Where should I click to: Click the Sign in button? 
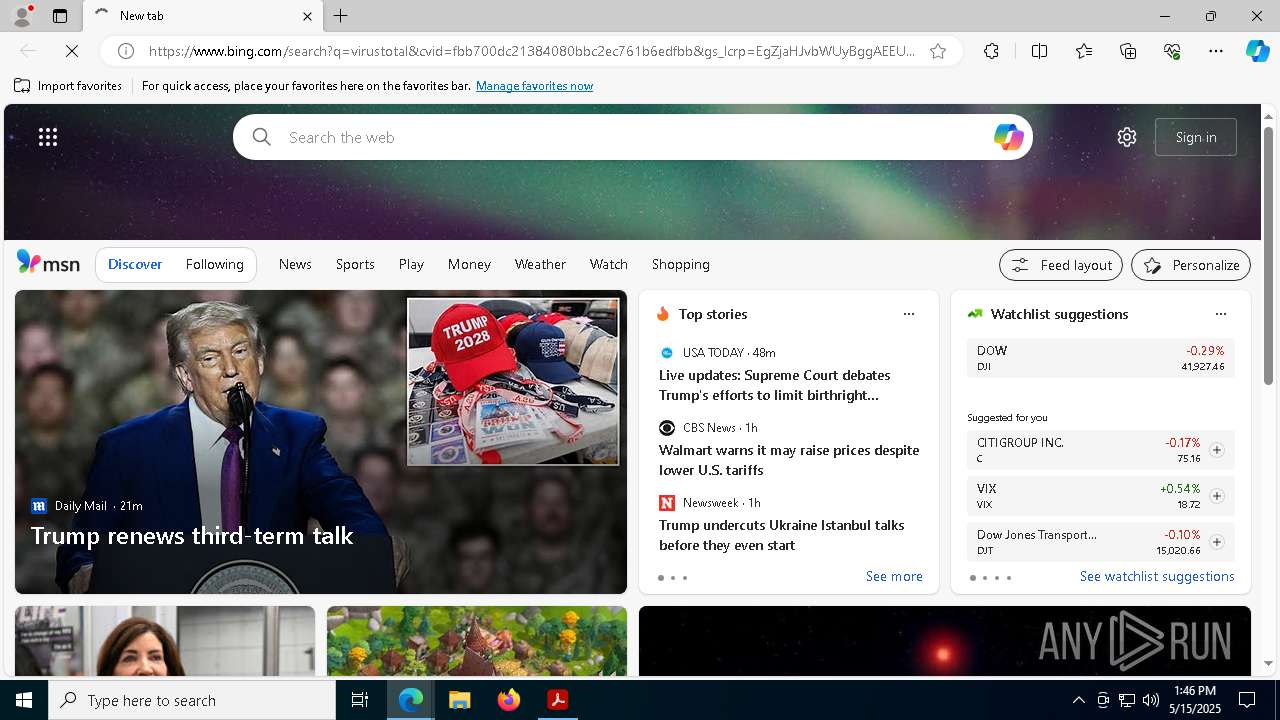click(1196, 137)
